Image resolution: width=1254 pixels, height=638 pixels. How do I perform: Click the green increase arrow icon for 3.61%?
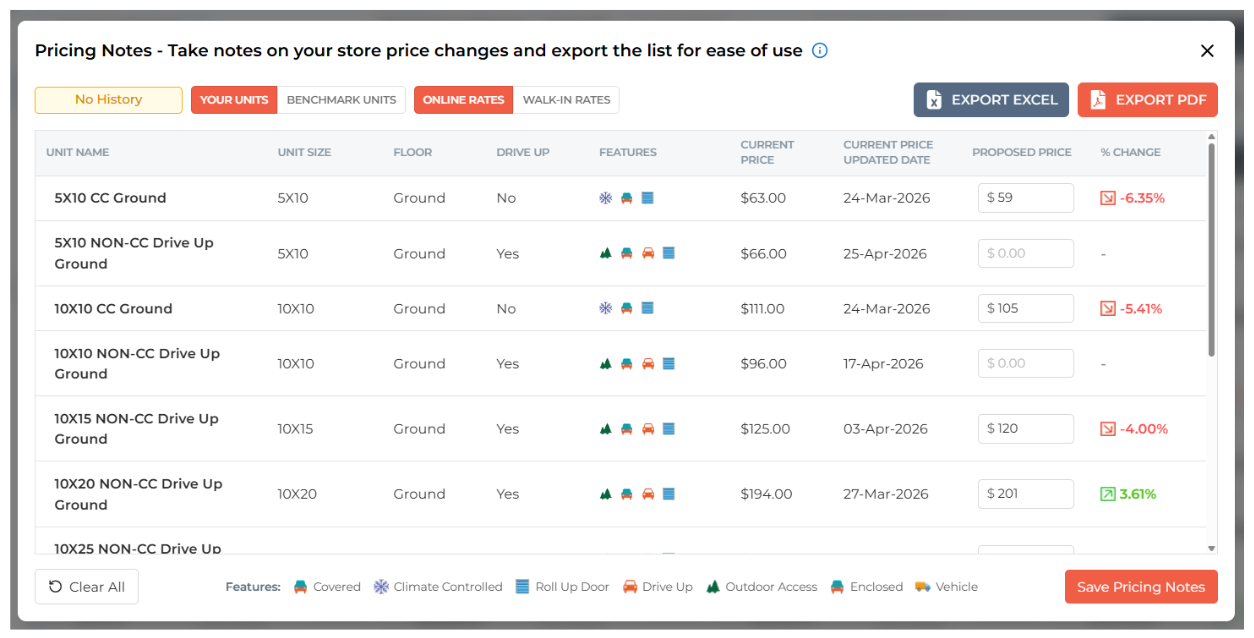(1107, 494)
